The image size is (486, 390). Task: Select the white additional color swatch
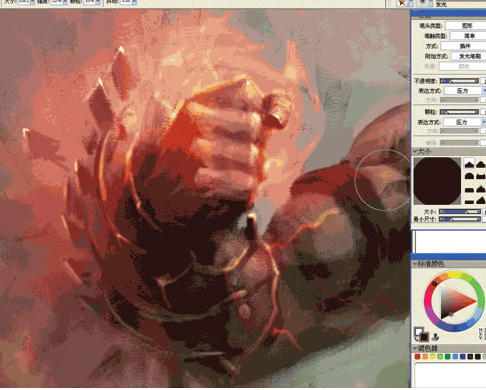[418, 331]
